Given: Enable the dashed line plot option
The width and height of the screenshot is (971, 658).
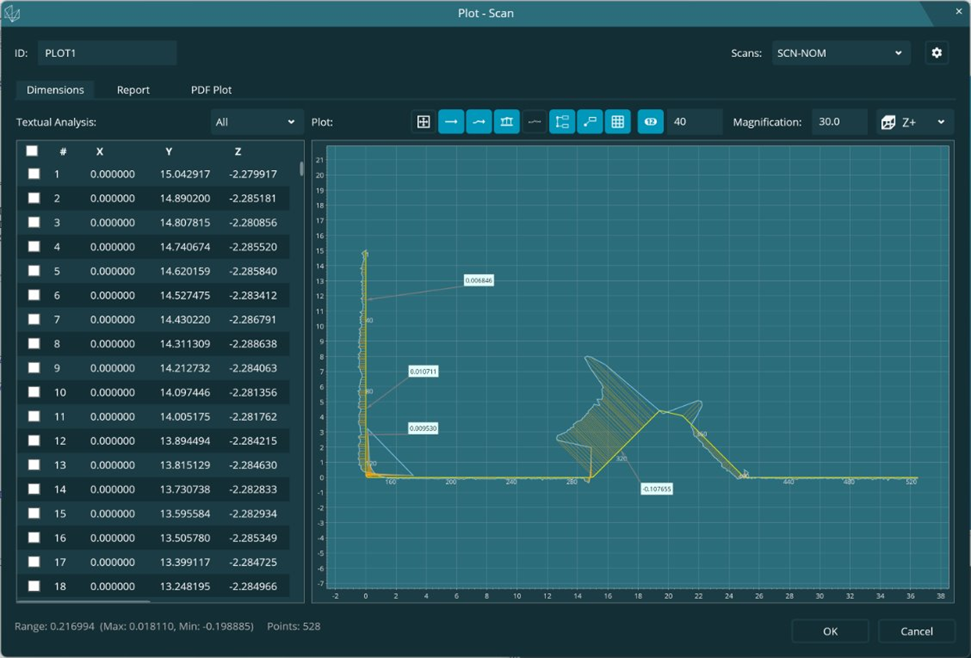Looking at the screenshot, I should (x=535, y=121).
